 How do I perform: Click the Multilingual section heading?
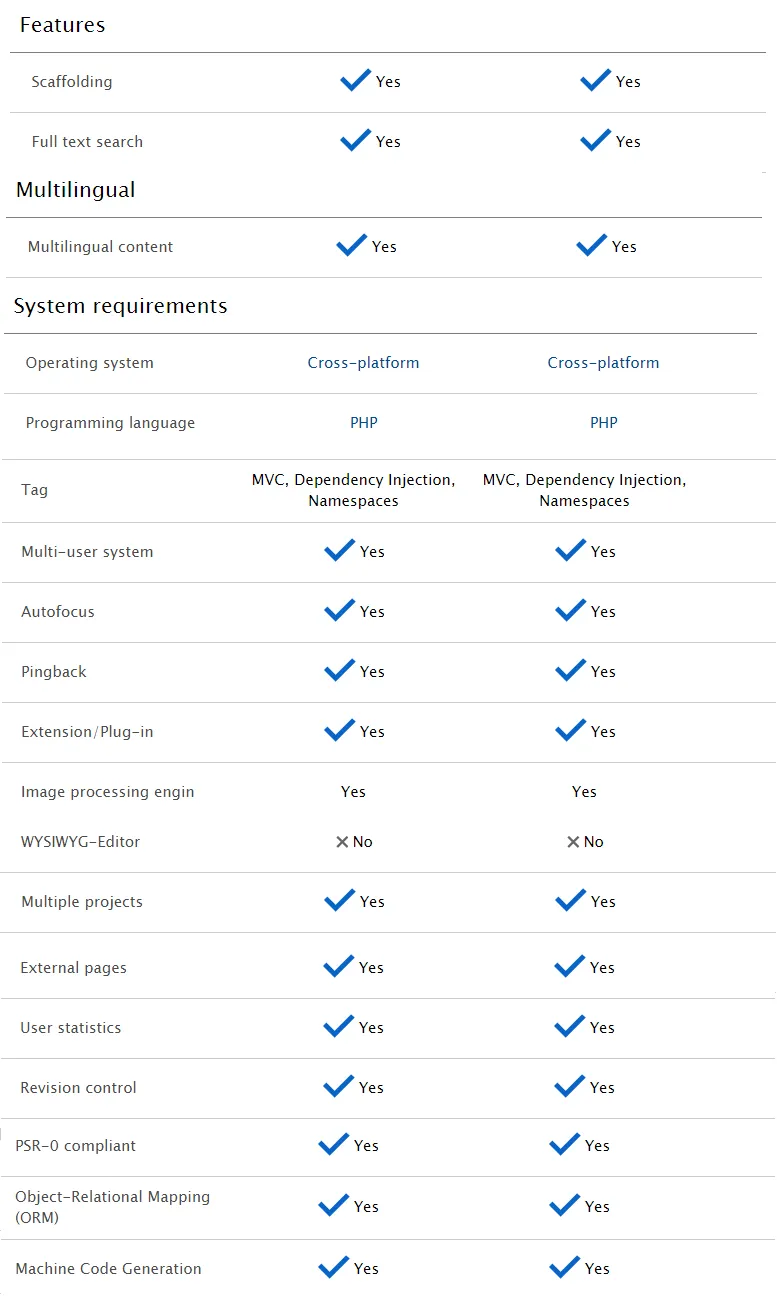(75, 190)
